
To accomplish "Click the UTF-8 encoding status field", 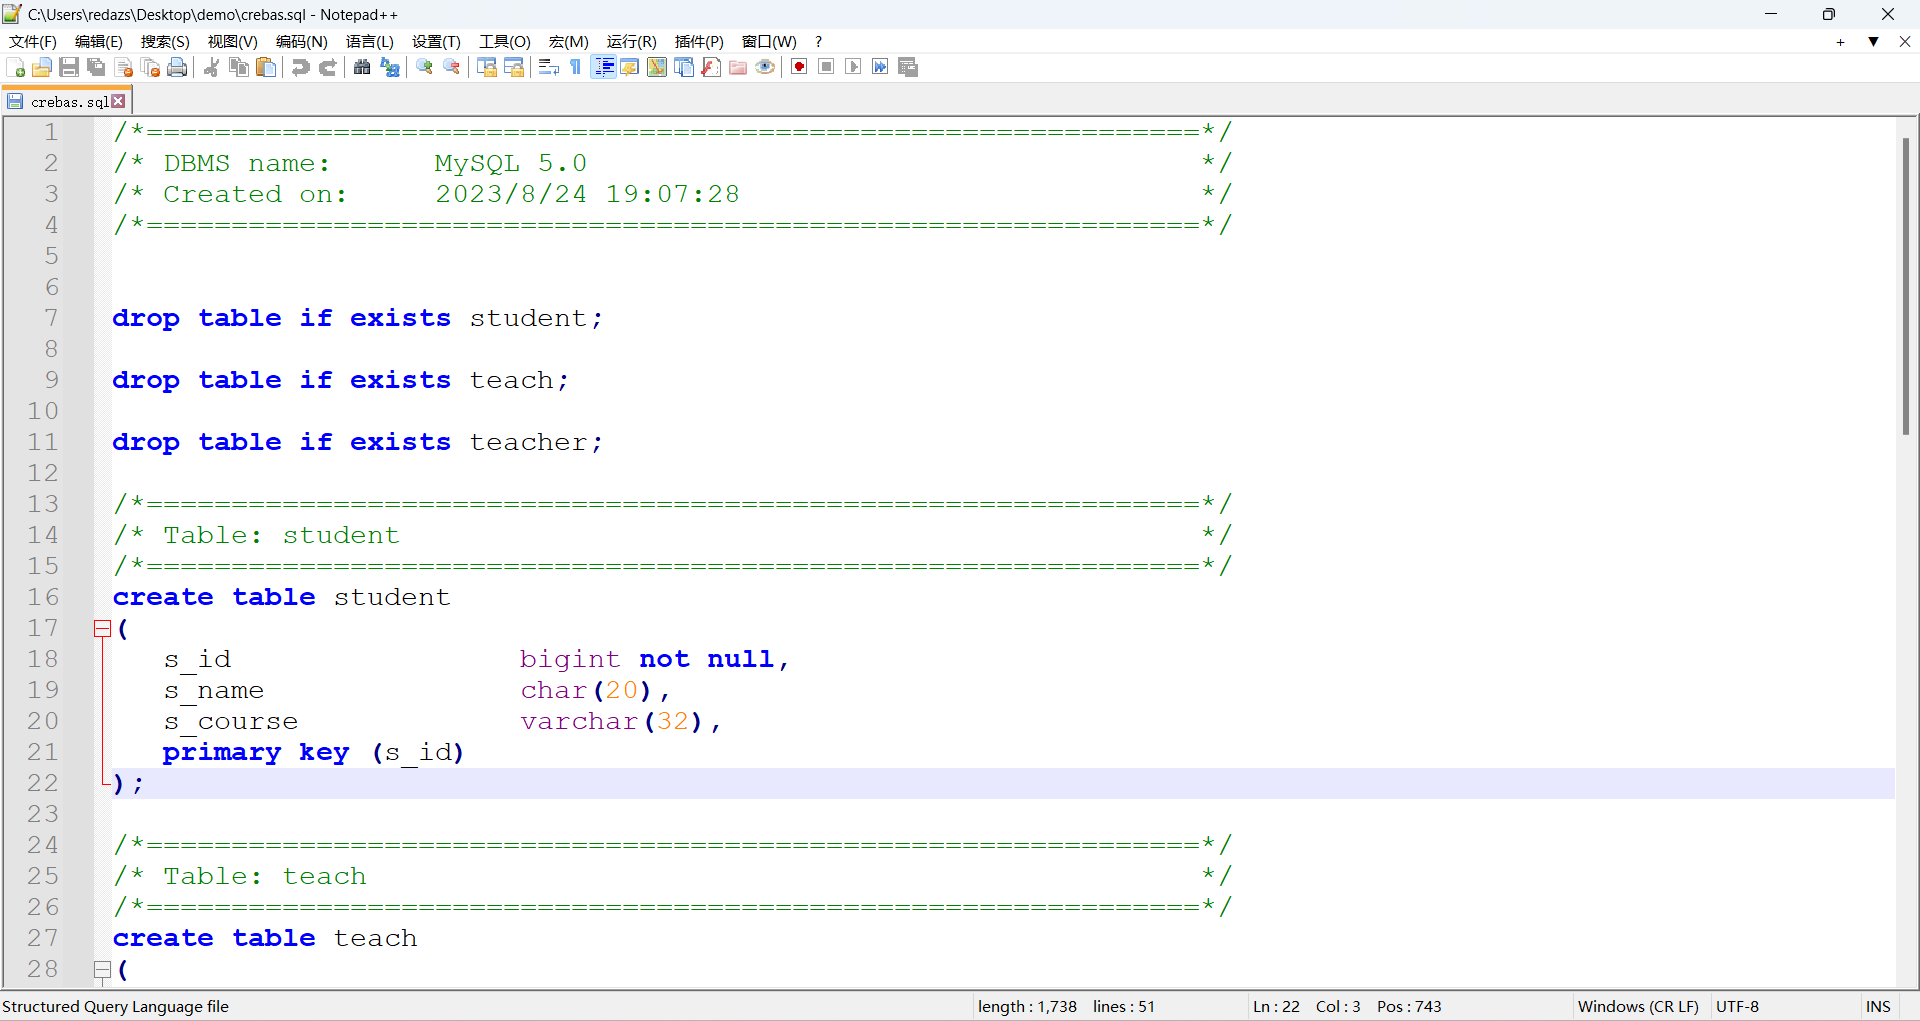I will [1737, 1007].
